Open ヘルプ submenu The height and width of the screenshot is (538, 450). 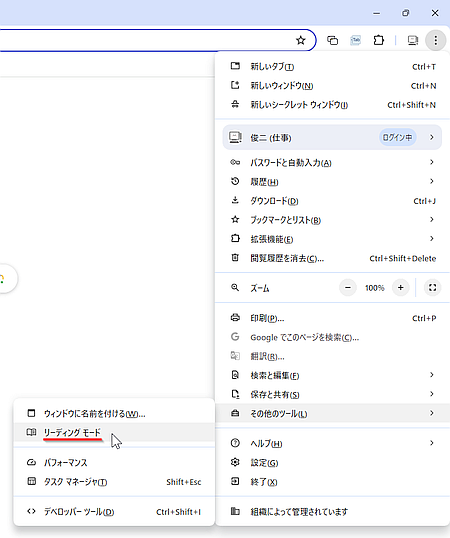coord(332,444)
